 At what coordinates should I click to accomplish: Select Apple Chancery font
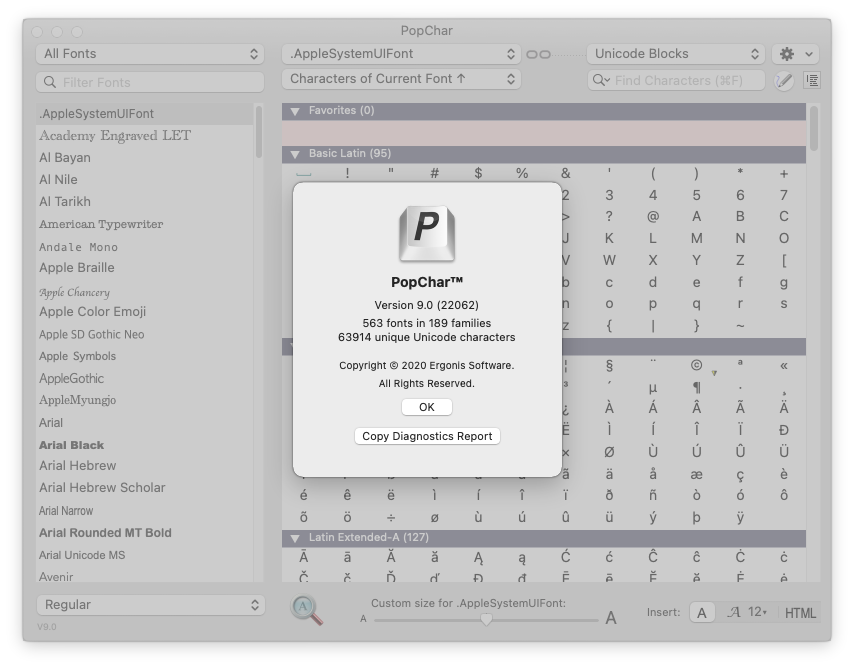click(144, 293)
